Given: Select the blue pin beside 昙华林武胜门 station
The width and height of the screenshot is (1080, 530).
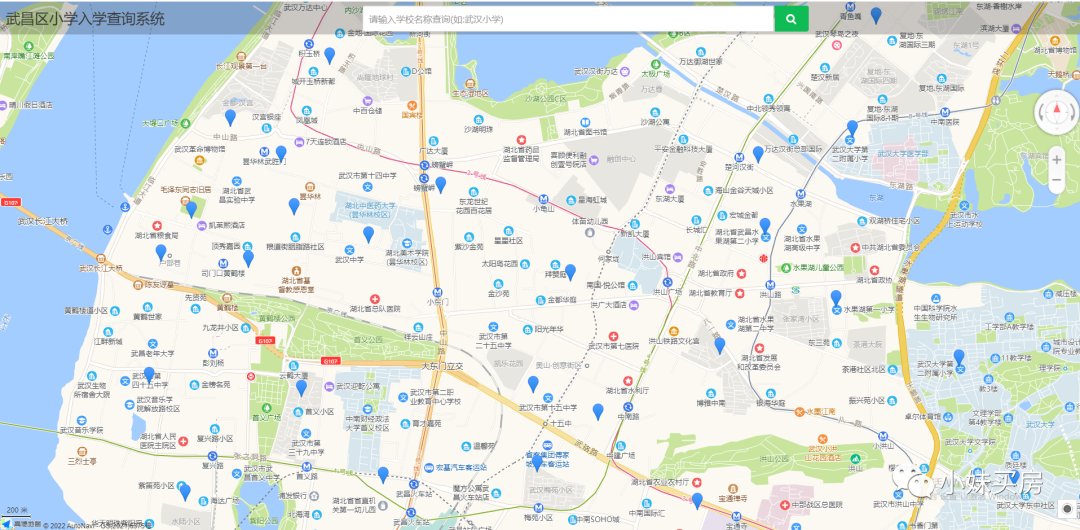Looking at the screenshot, I should tap(281, 154).
